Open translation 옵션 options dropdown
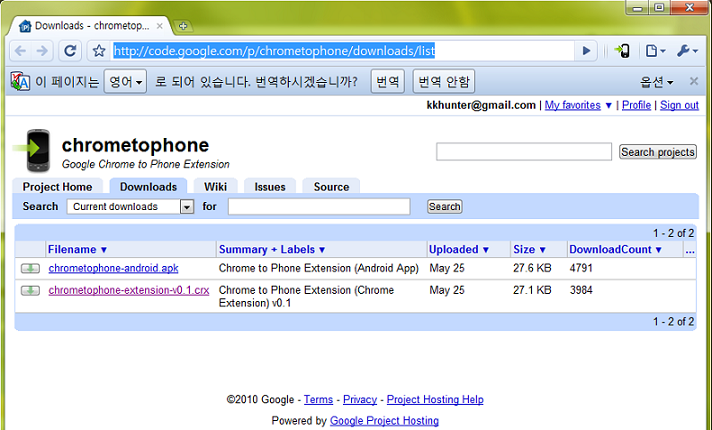Screen dimensions: 712x430 tap(657, 81)
